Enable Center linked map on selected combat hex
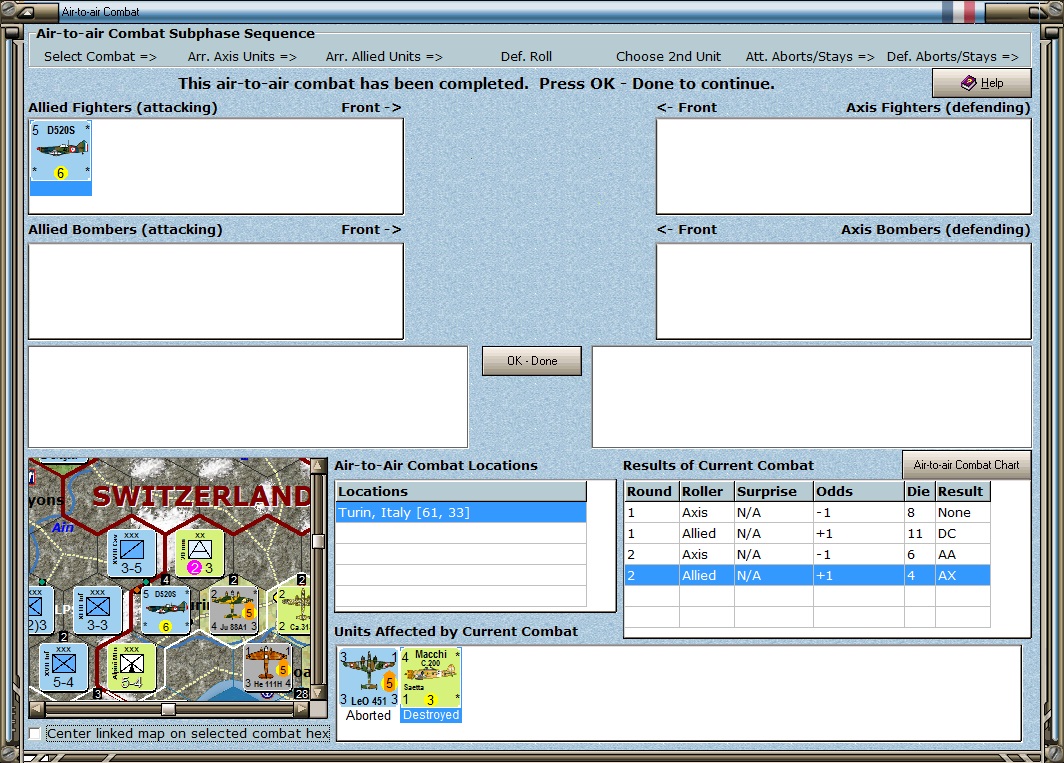 point(35,734)
